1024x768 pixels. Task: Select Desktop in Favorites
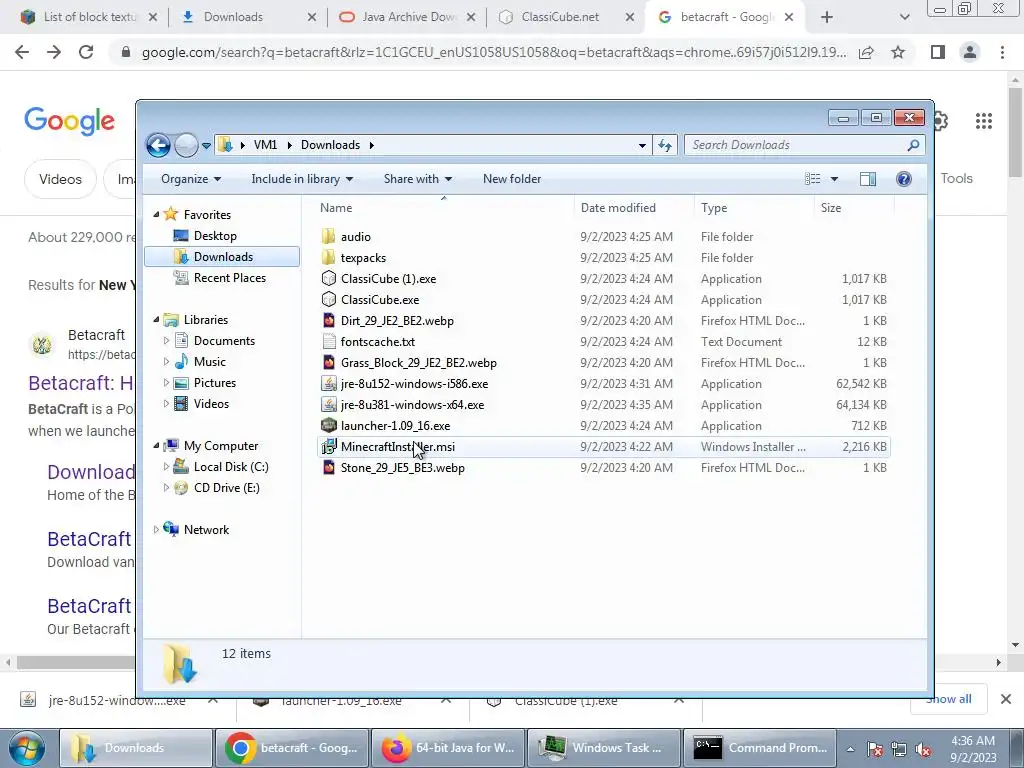(215, 236)
